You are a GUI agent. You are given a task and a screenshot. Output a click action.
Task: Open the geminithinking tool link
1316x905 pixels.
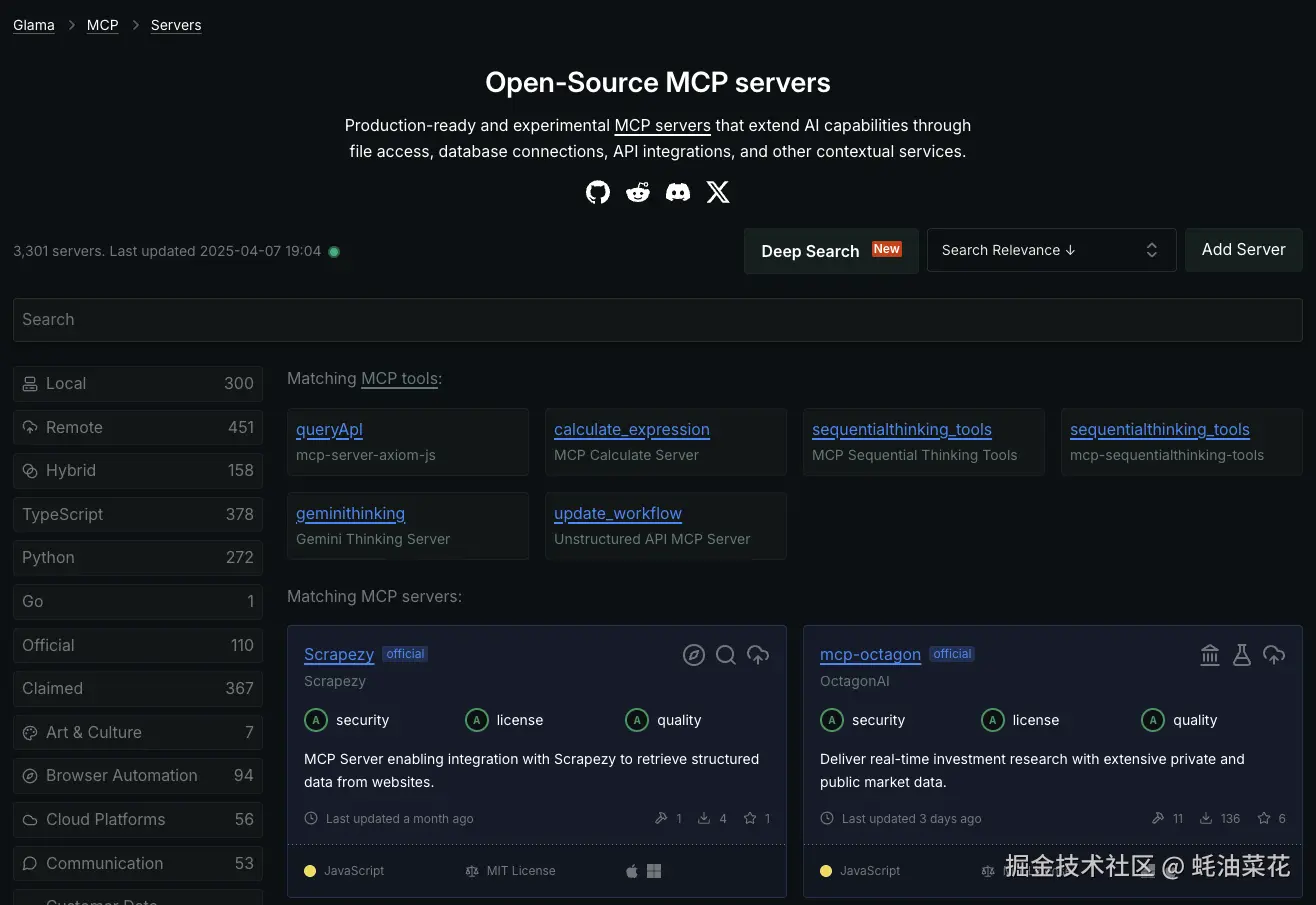(x=351, y=514)
